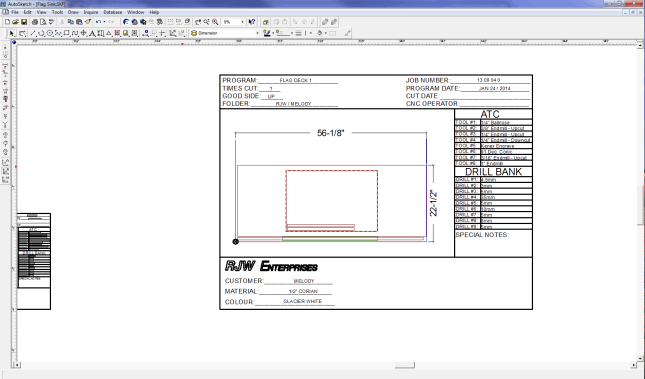Open the Inquire menu
645x379 pixels.
[91, 12]
